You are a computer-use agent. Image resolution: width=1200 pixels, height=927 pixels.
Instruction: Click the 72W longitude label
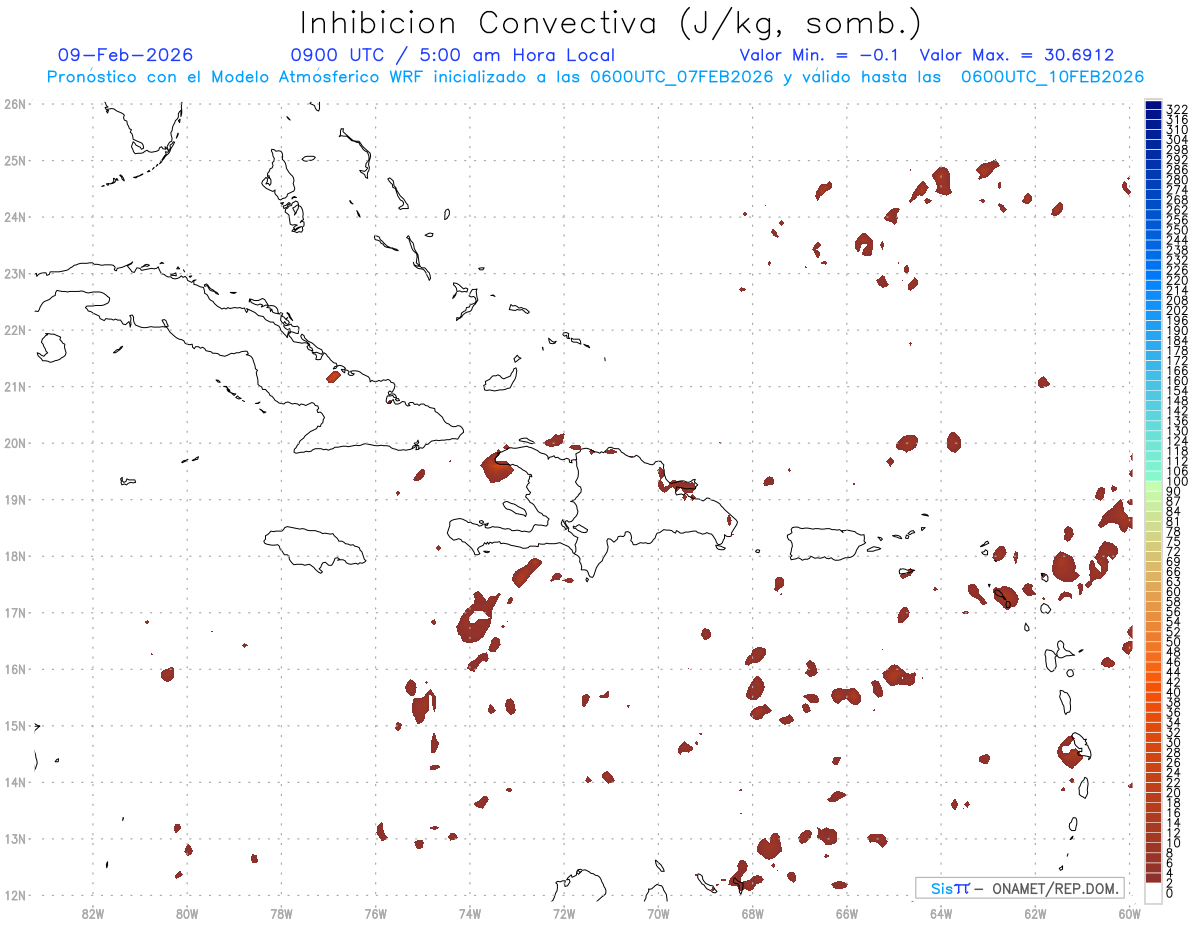pyautogui.click(x=564, y=913)
